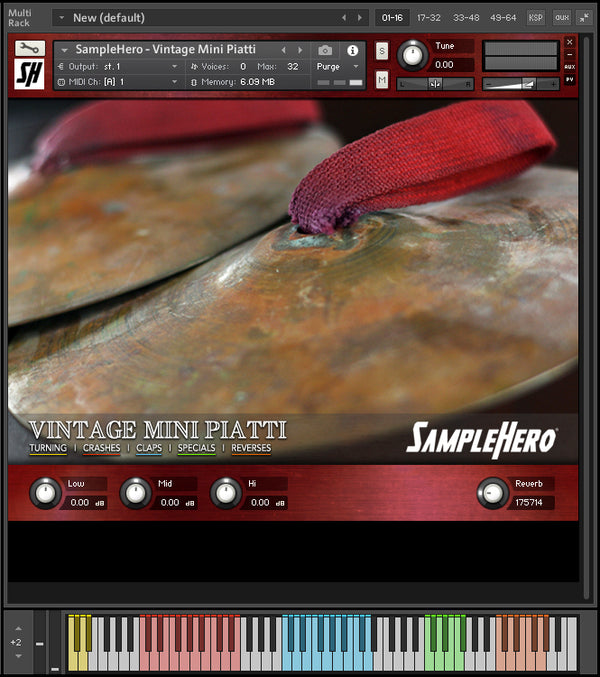This screenshot has height=677, width=600.
Task: Minimize rack view with collapse arrows icon
Action: coord(584,18)
